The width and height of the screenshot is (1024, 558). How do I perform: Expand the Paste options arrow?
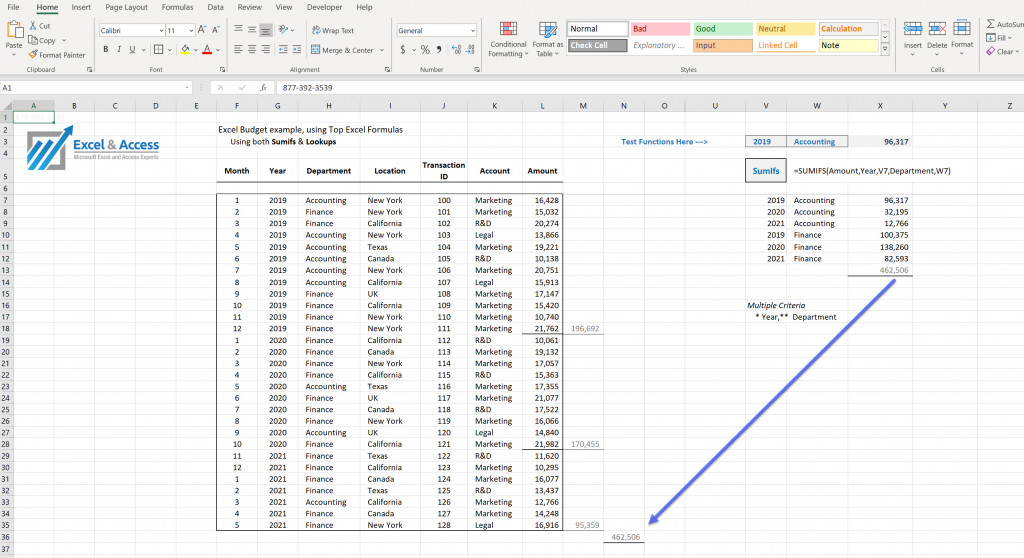(14, 55)
